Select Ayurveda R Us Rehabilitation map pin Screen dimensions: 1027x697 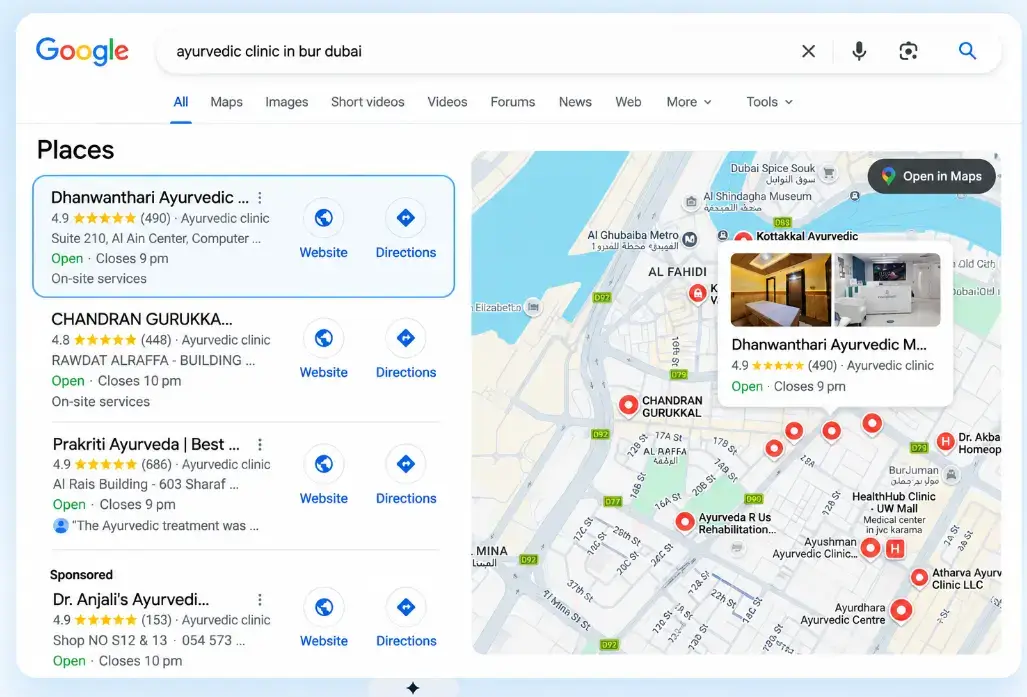[685, 521]
